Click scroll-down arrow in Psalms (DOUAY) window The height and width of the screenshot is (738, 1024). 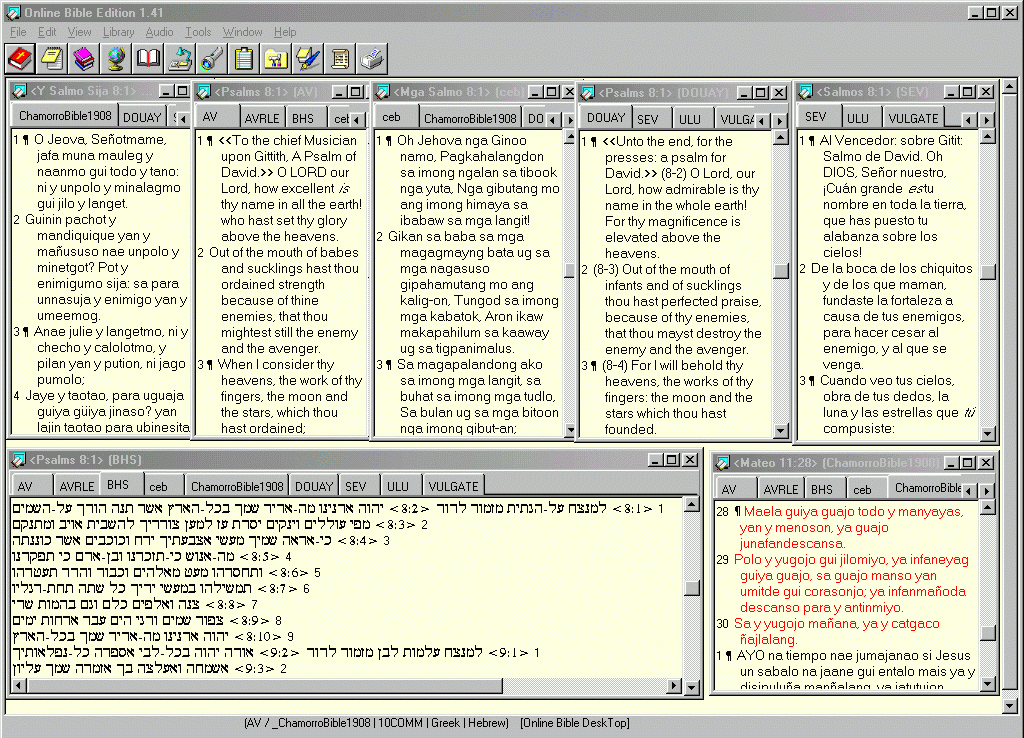(780, 430)
